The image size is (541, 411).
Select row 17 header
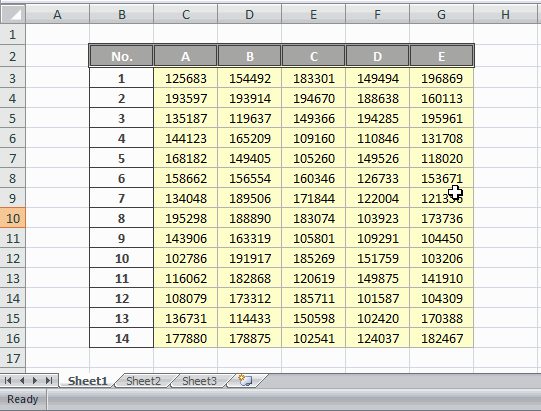[x=13, y=358]
